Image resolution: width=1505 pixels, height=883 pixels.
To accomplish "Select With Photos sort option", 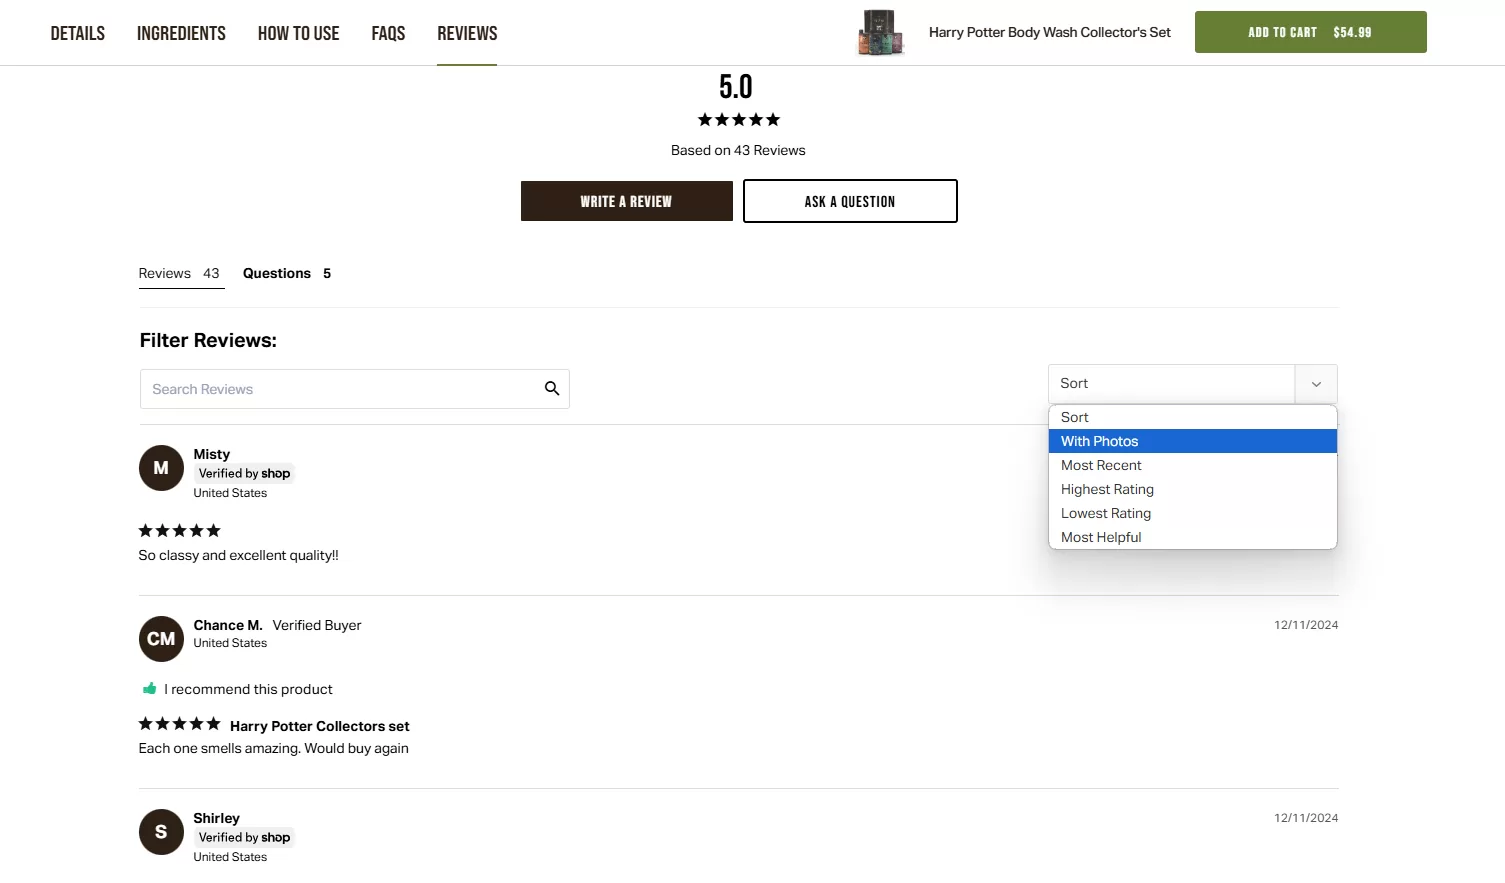I will [x=1192, y=441].
